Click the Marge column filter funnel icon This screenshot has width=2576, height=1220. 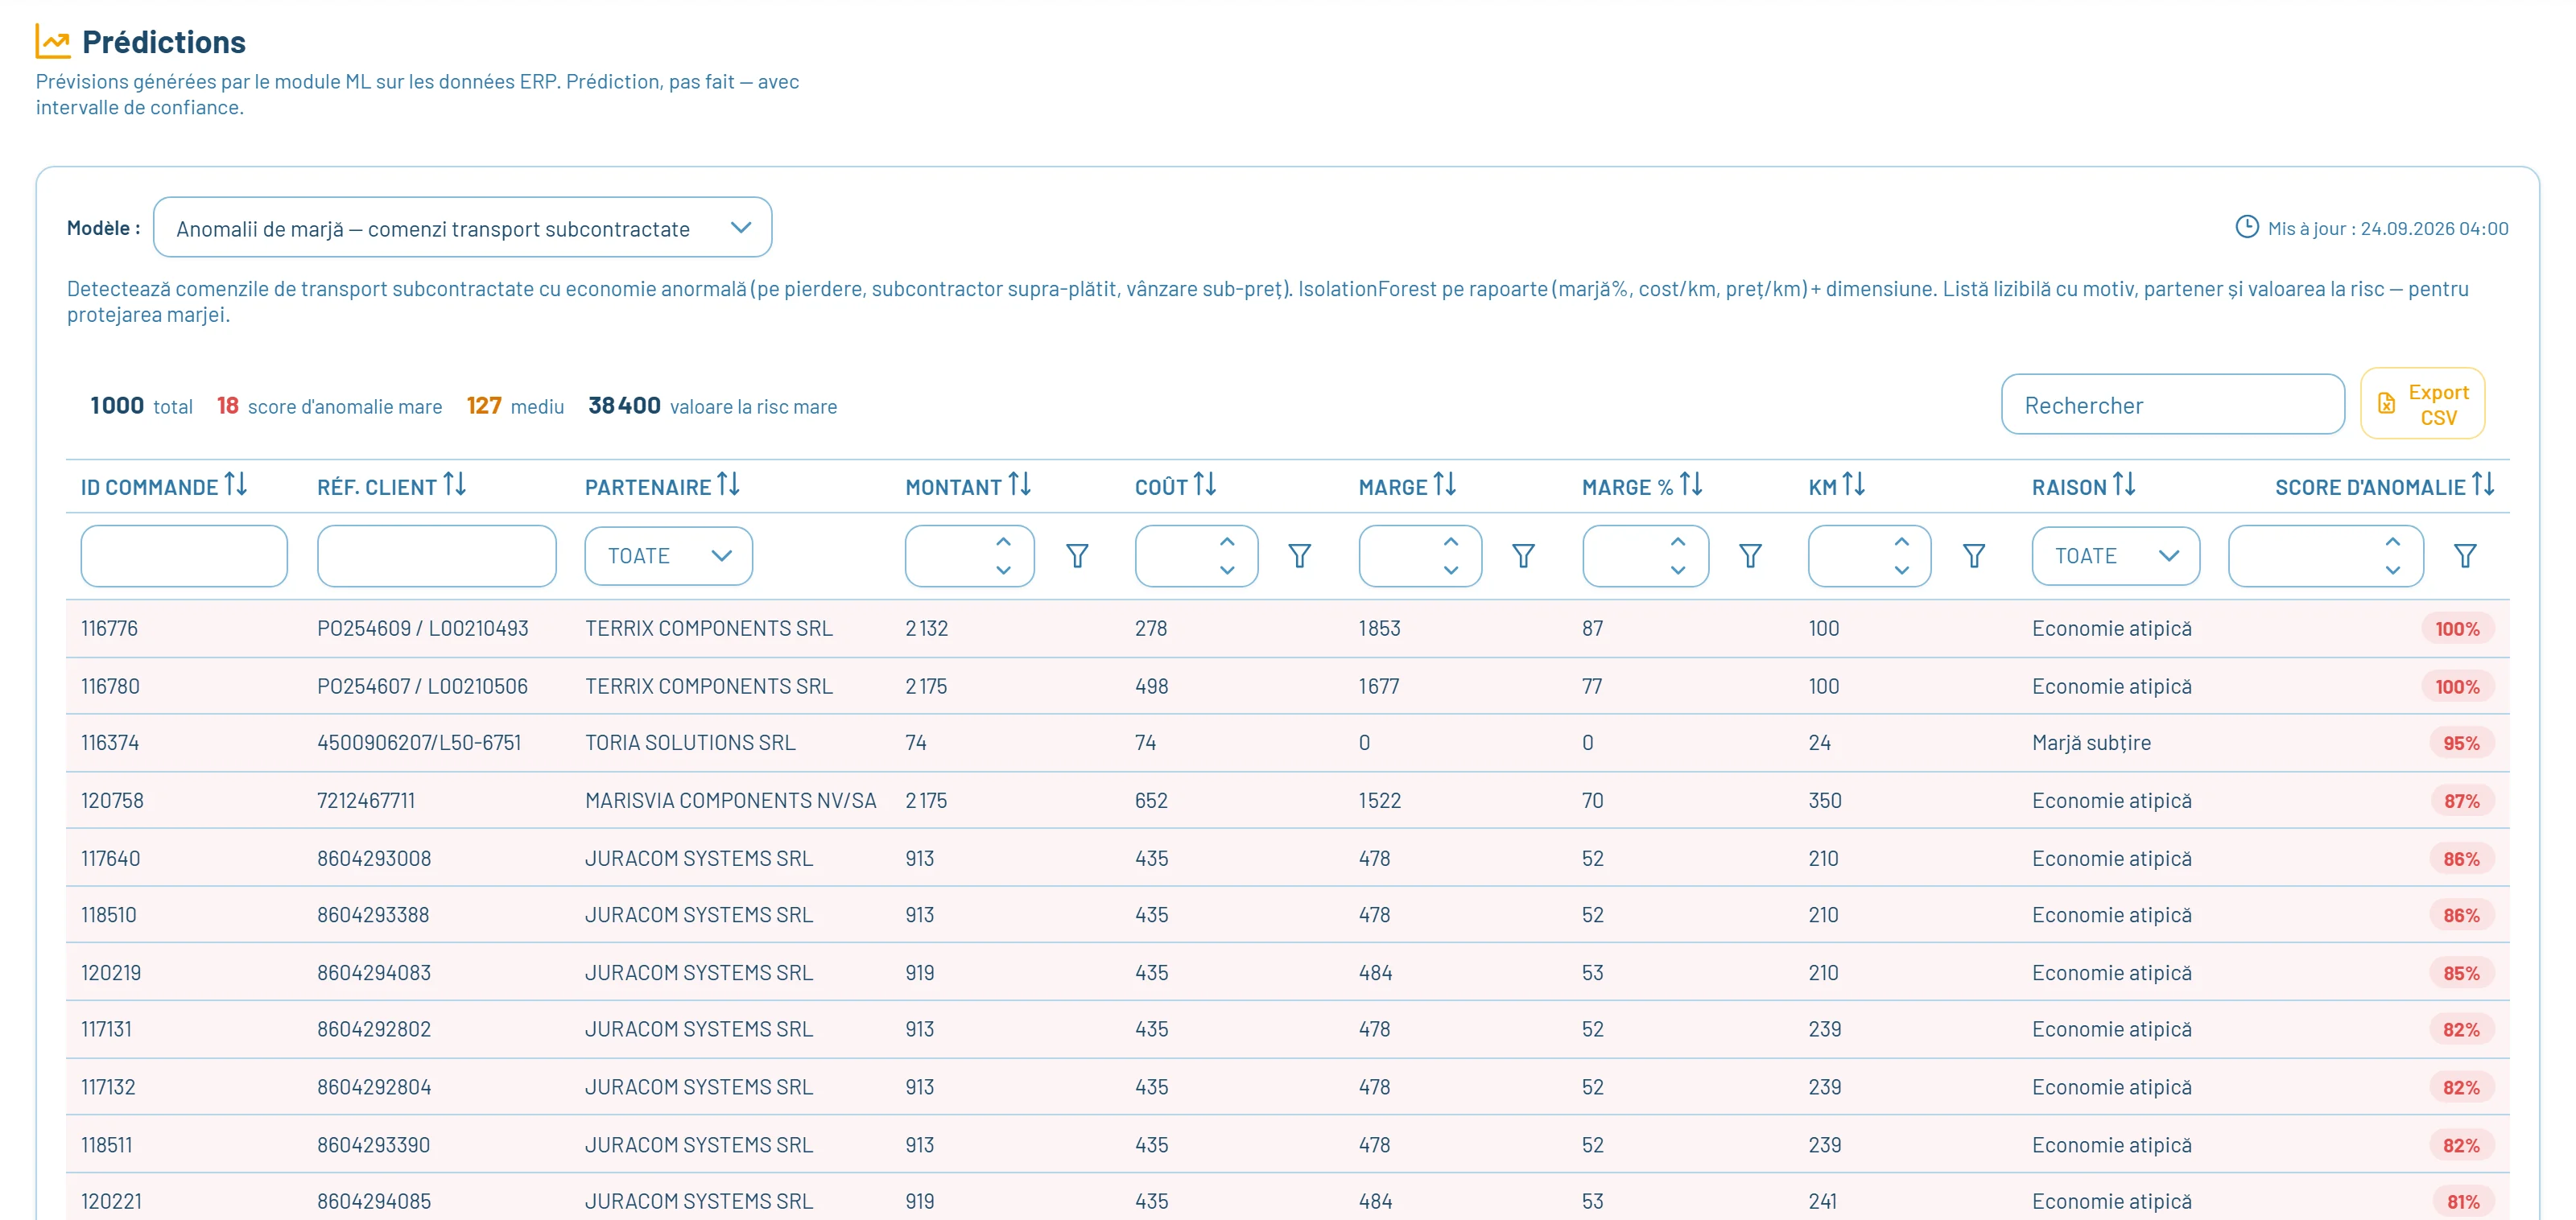coord(1523,556)
